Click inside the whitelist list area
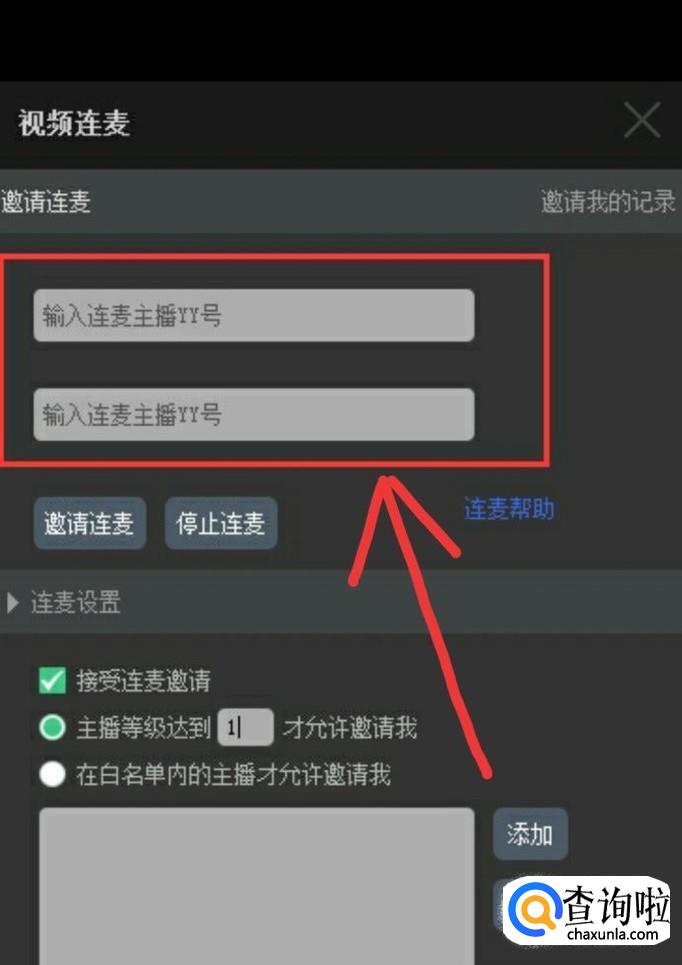Viewport: 682px width, 965px height. (257, 886)
